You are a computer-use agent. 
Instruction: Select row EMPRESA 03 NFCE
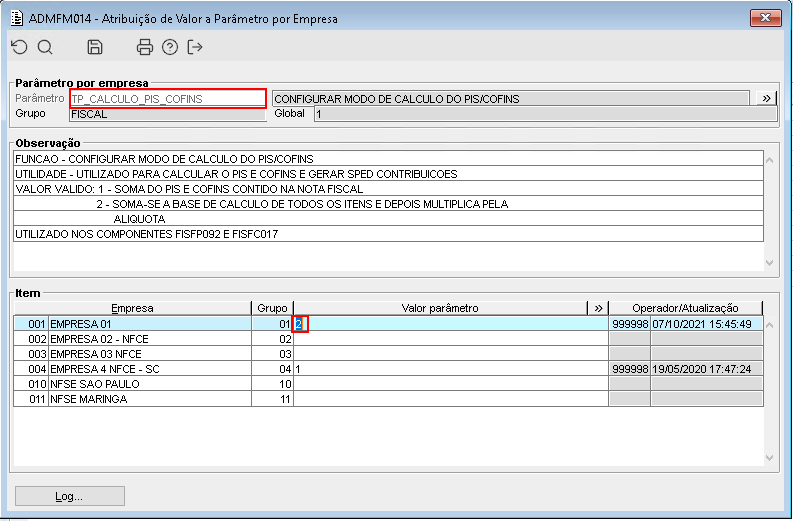[388, 354]
